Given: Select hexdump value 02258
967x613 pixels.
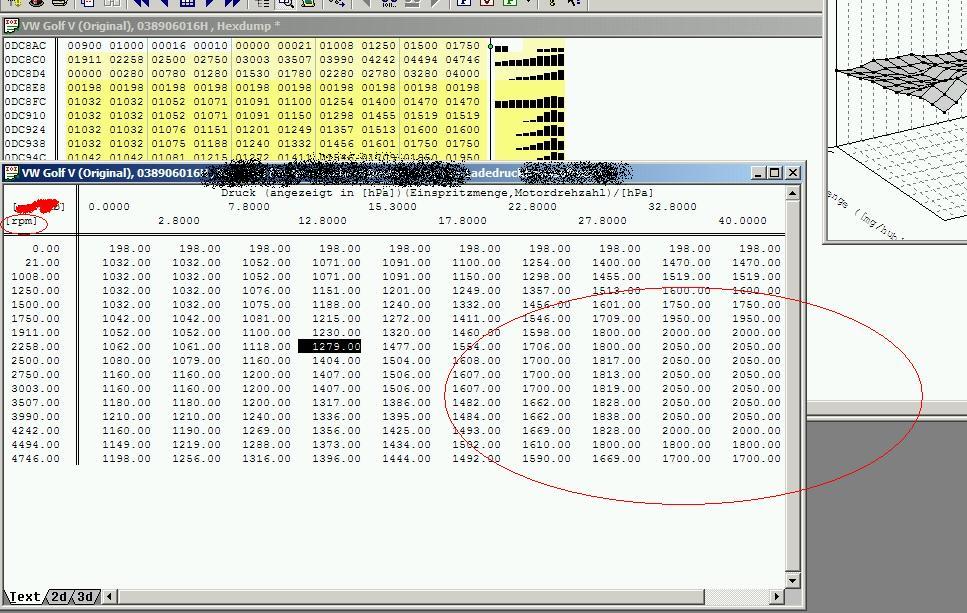Looking at the screenshot, I should [x=126, y=60].
